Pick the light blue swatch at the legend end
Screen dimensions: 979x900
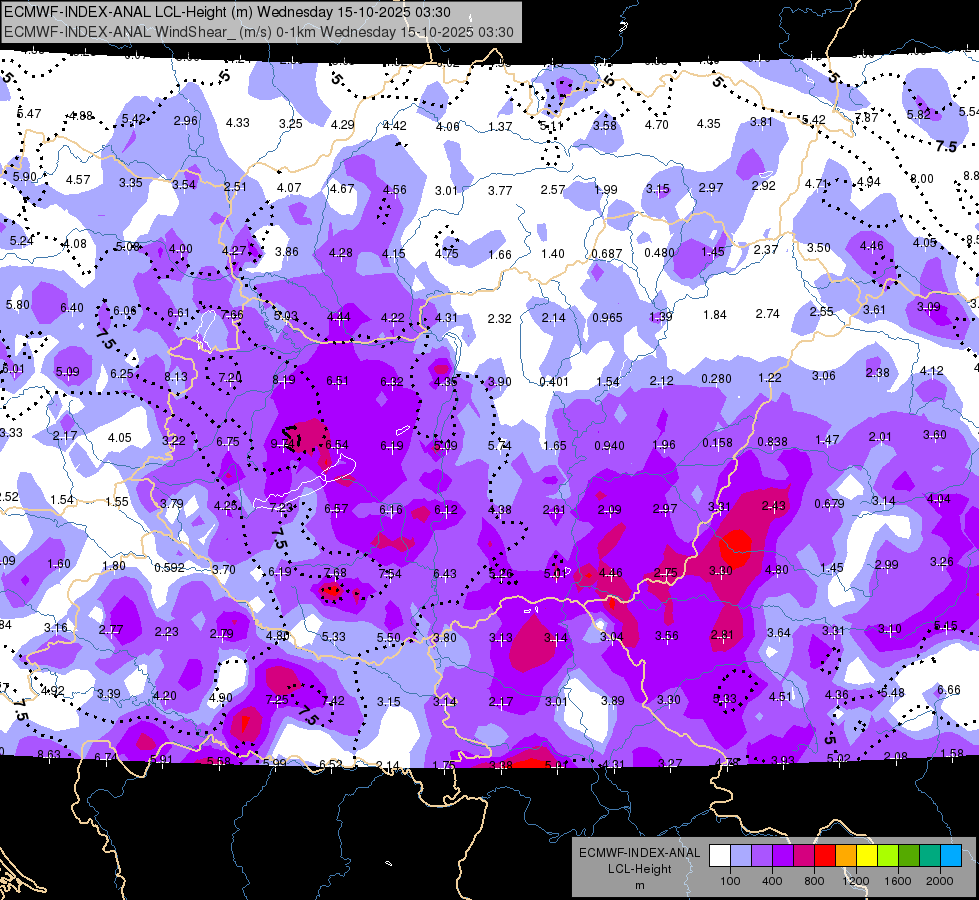[x=951, y=856]
